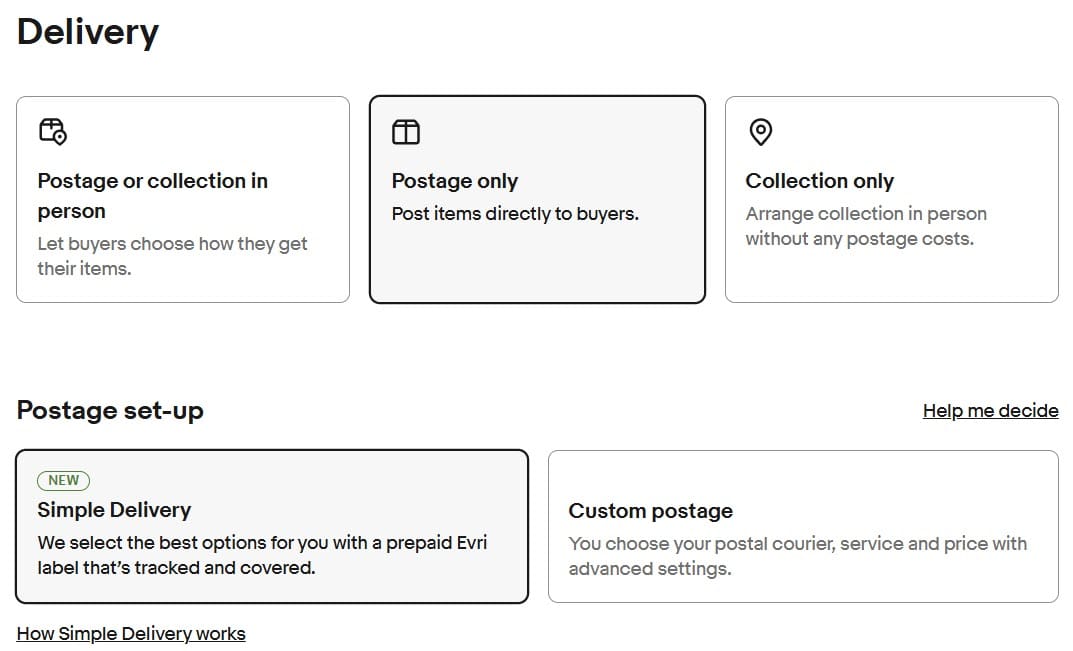Click the Delivery page heading
The height and width of the screenshot is (651, 1073).
[88, 32]
